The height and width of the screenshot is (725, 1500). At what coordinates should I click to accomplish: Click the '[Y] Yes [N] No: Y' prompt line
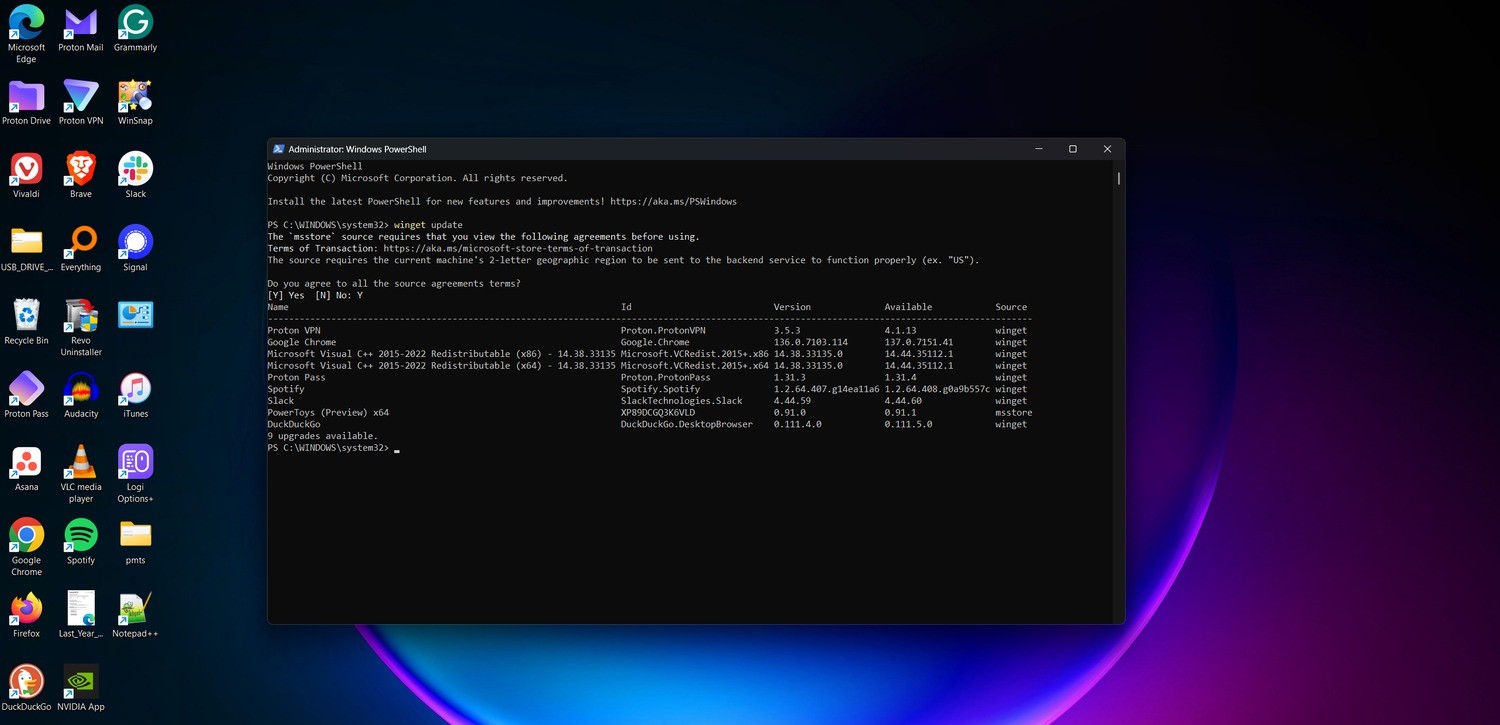(x=315, y=295)
